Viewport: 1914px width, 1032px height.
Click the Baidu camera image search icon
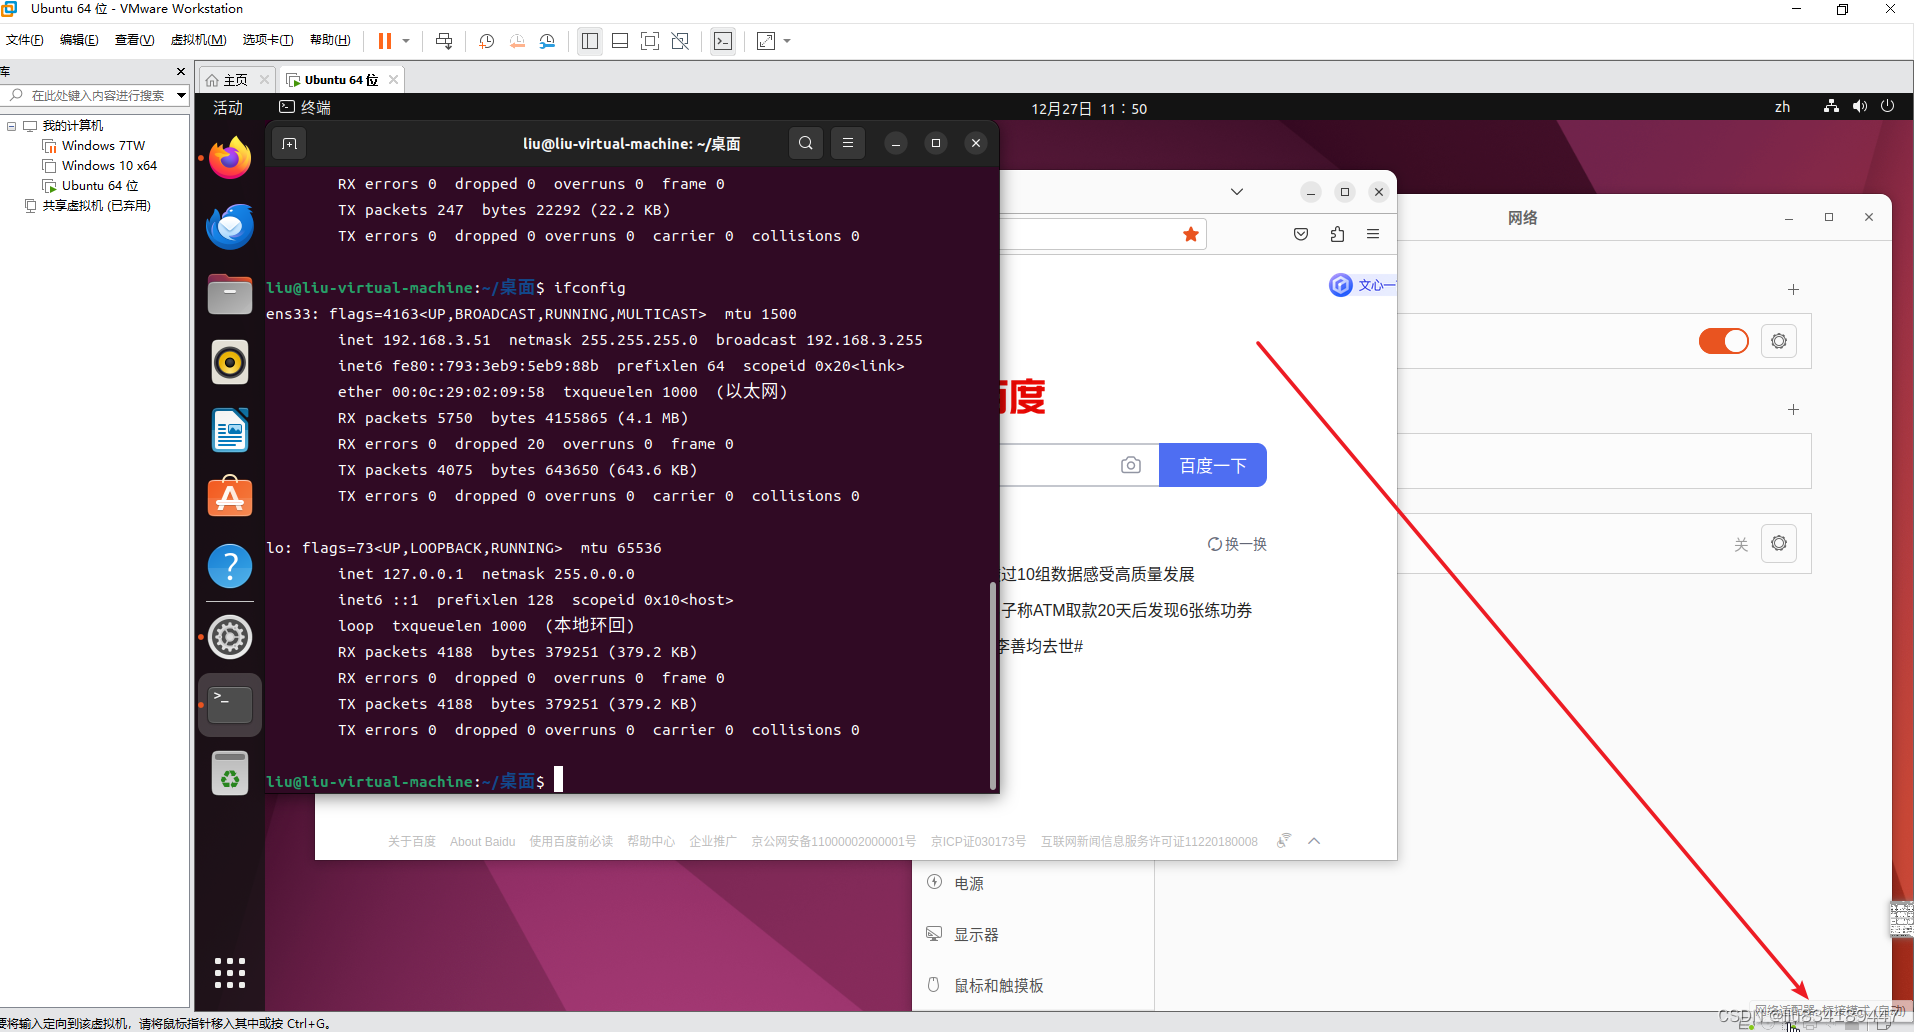pos(1131,465)
